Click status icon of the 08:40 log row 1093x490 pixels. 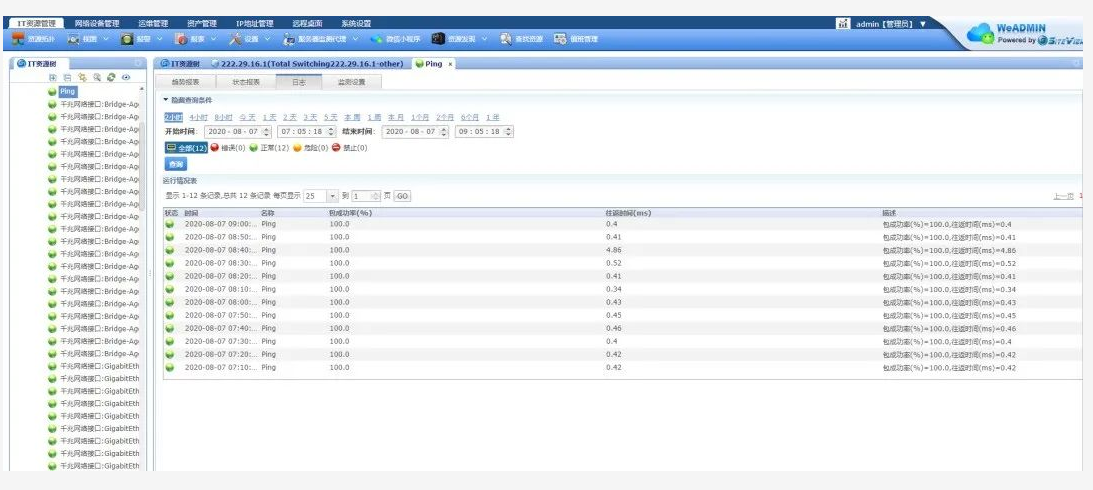pos(169,250)
